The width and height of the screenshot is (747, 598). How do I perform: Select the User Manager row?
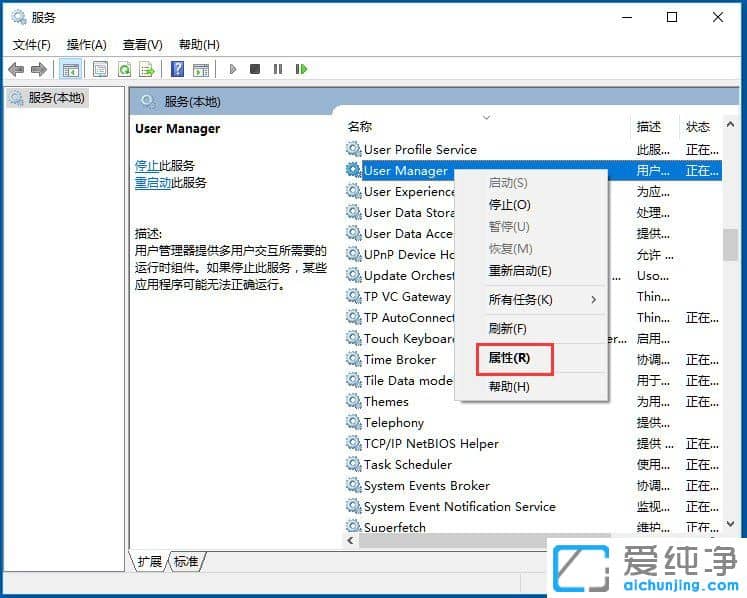(x=533, y=171)
